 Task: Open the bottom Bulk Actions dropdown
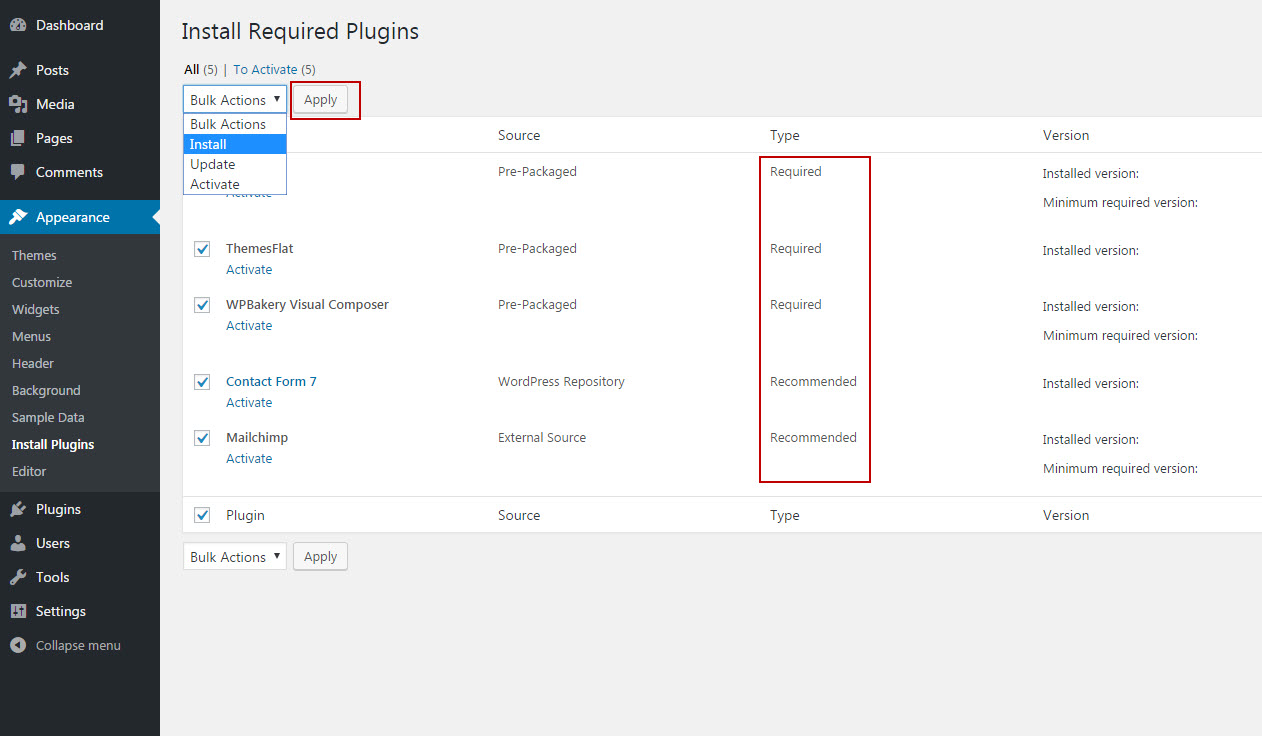(234, 557)
